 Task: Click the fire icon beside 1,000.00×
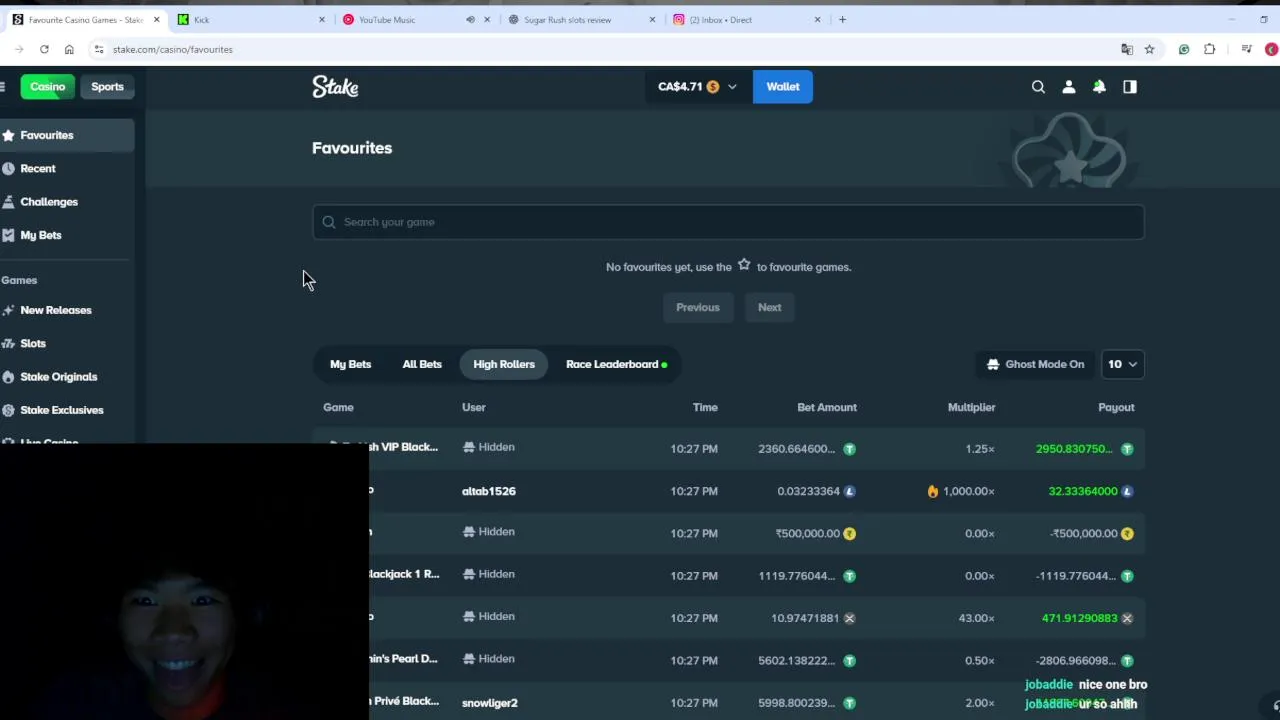click(x=933, y=491)
